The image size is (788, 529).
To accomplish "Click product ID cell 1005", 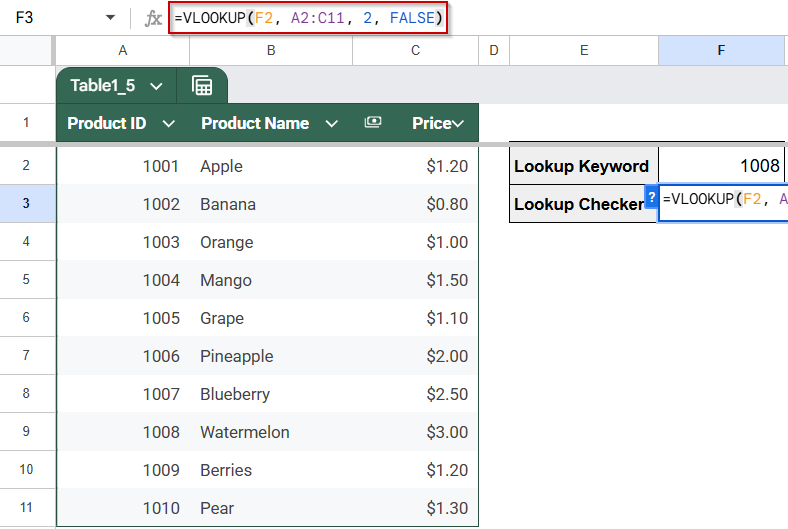I will (x=123, y=318).
